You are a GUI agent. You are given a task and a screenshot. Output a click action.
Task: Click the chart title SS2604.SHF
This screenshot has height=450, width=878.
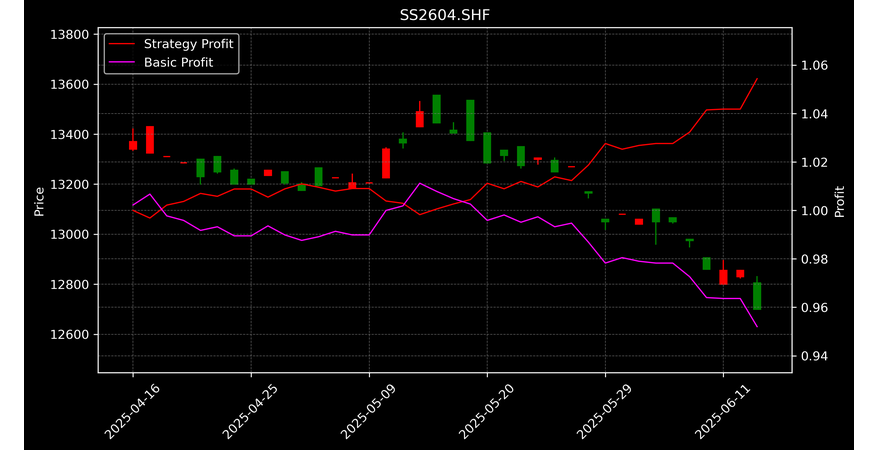pyautogui.click(x=445, y=15)
